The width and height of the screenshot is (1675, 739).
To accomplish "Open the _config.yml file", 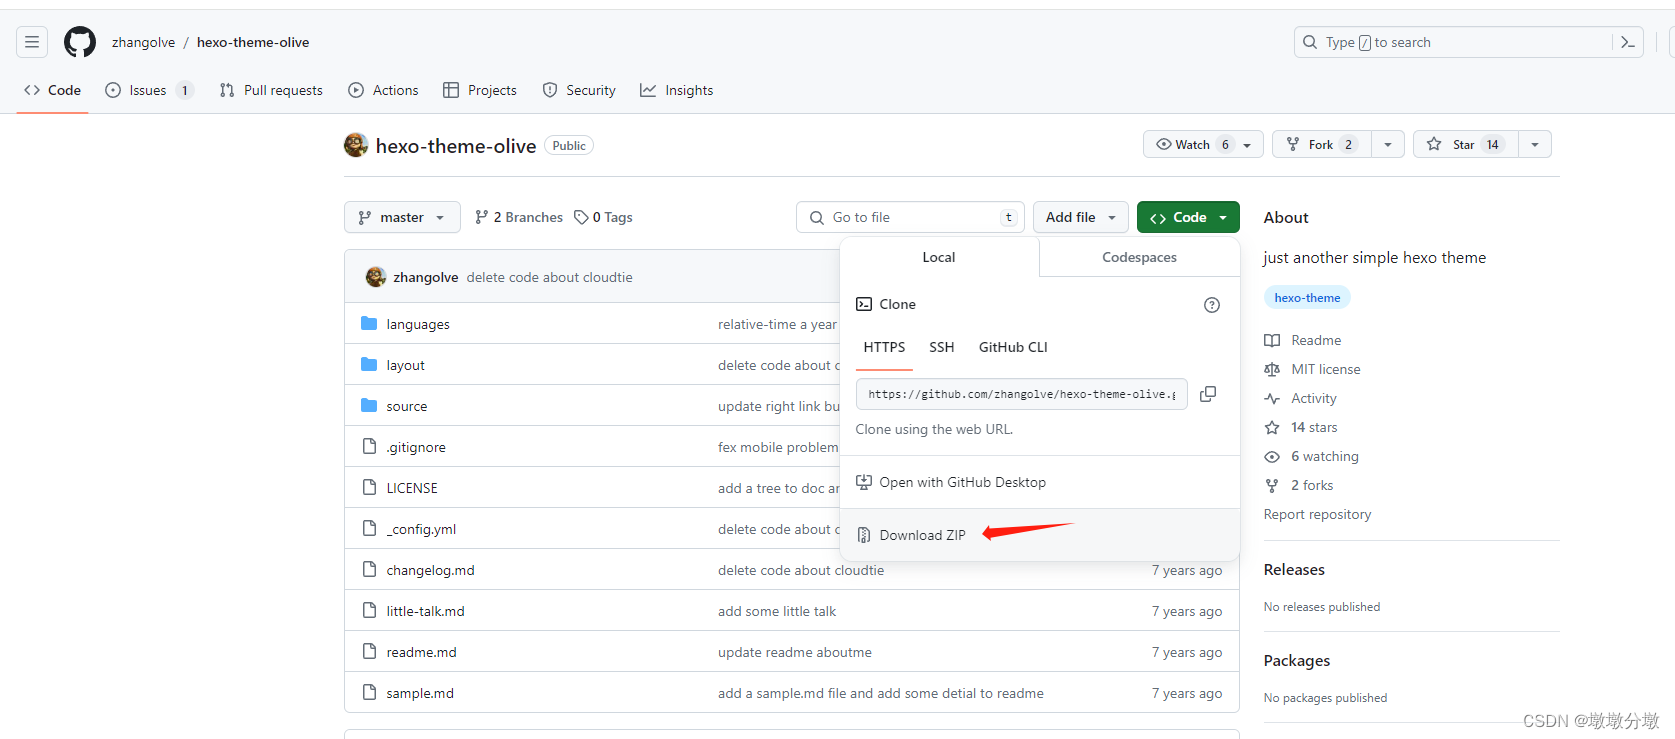I will click(x=421, y=529).
